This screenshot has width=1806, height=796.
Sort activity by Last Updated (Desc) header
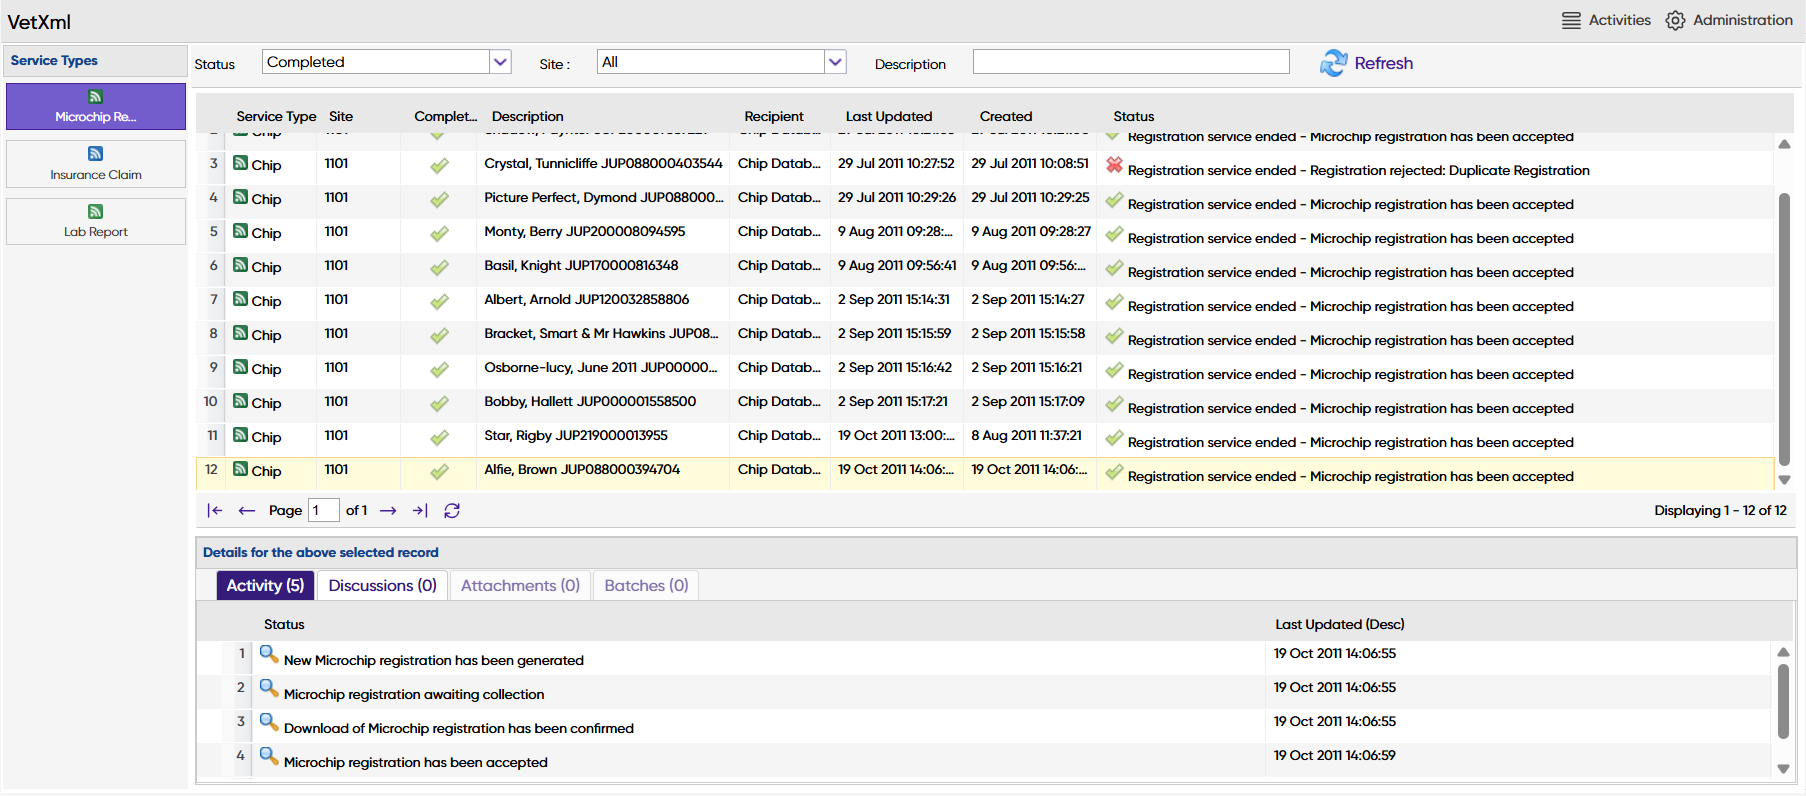(1340, 624)
